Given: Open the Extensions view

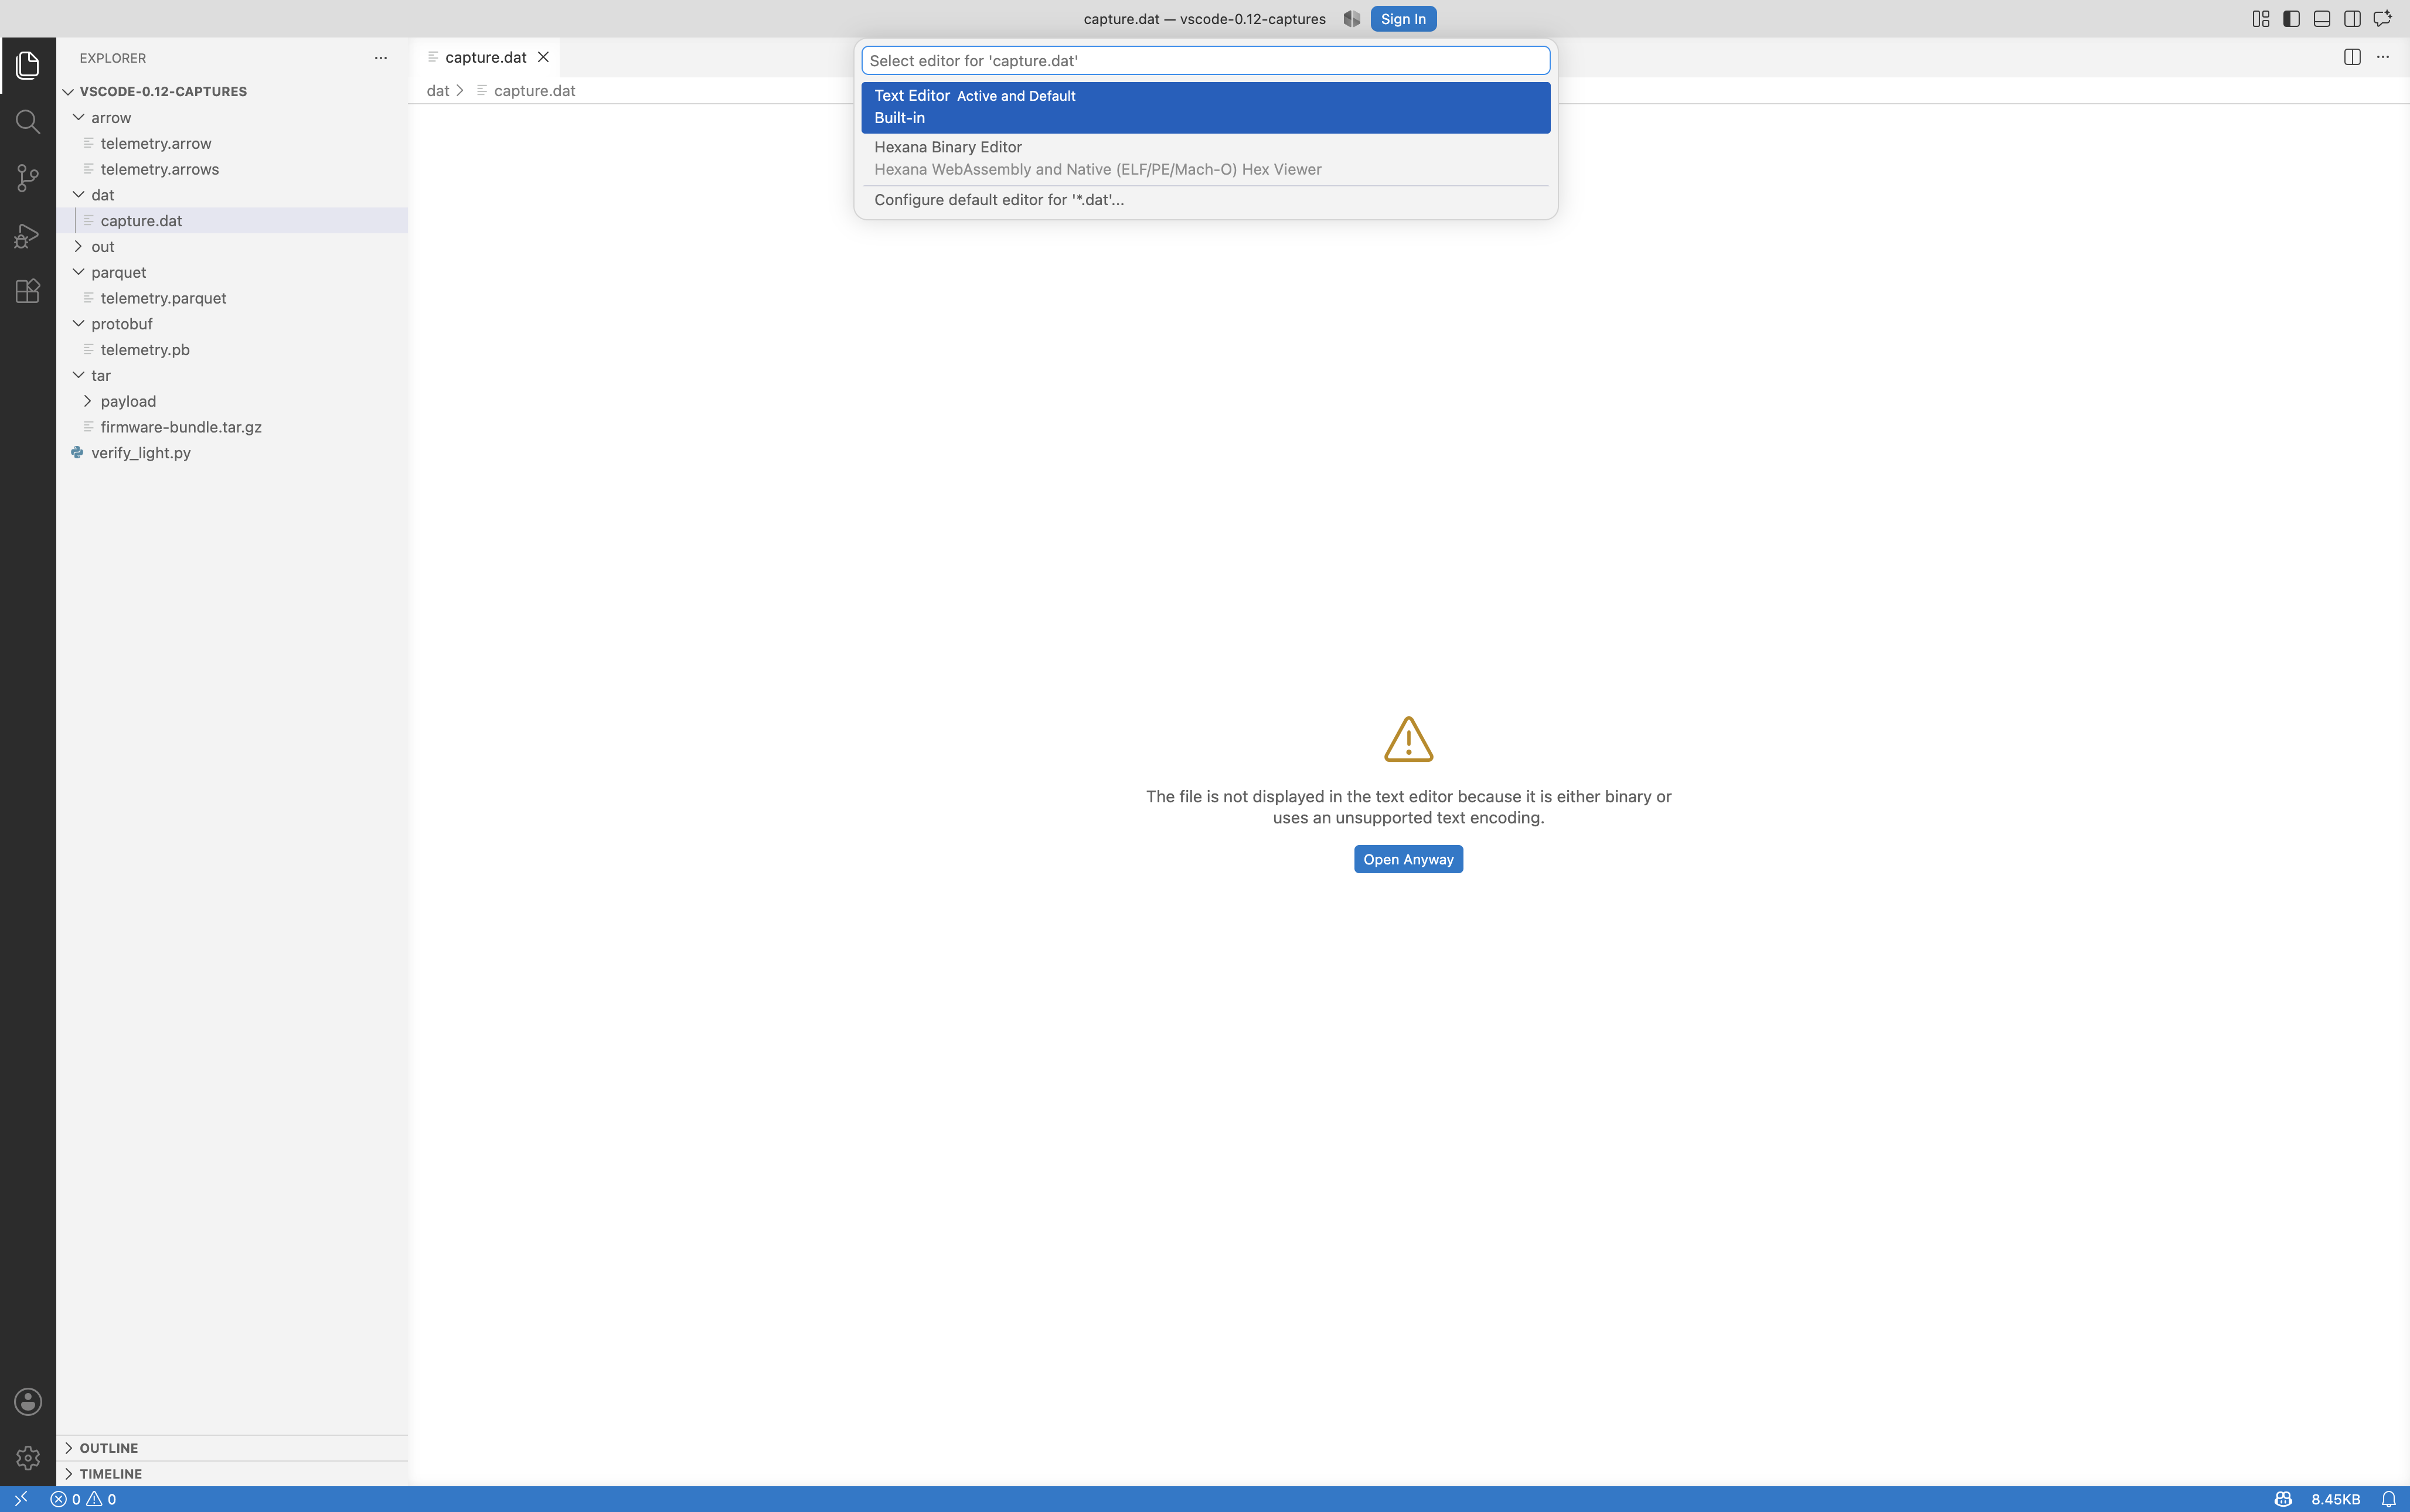Looking at the screenshot, I should (x=28, y=291).
